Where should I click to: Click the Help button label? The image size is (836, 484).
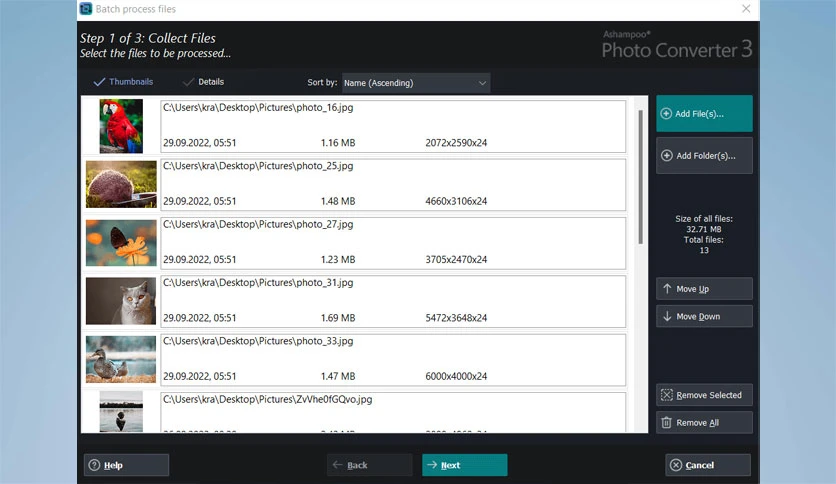tap(113, 465)
